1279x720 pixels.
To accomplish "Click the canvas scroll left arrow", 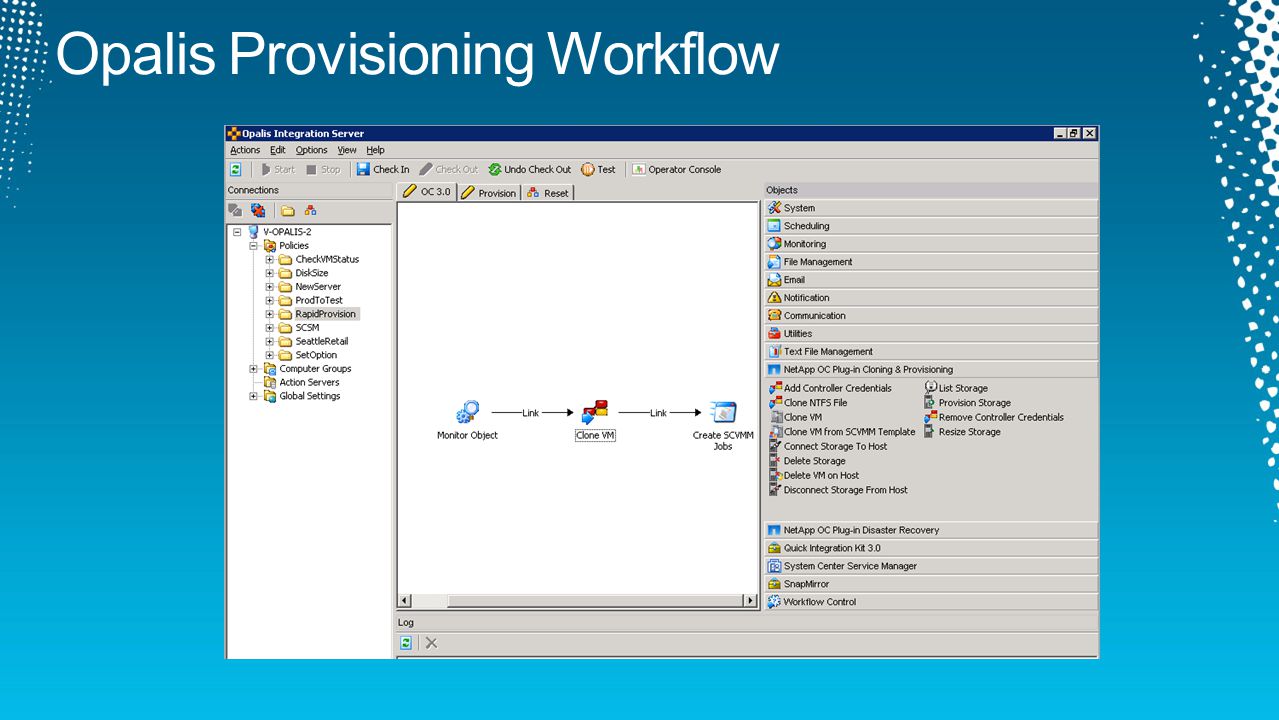I will pyautogui.click(x=405, y=601).
